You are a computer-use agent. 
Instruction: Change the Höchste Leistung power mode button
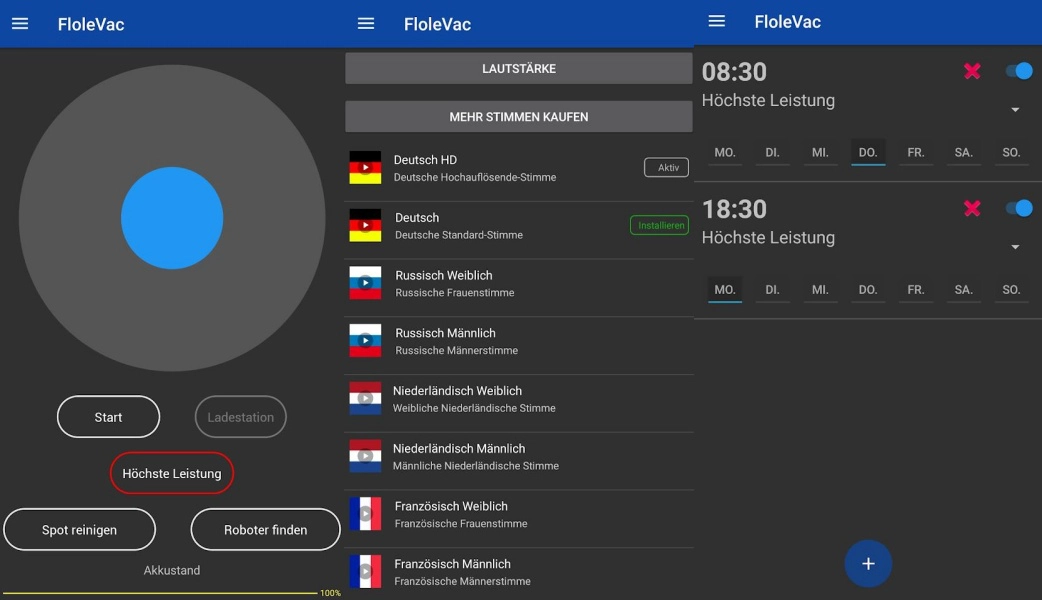point(171,473)
